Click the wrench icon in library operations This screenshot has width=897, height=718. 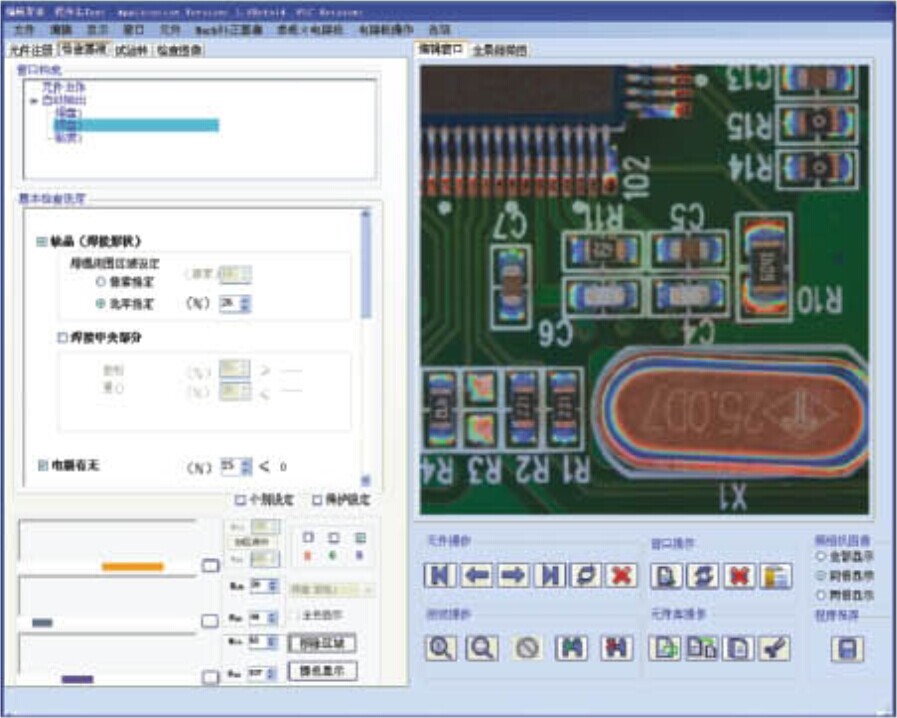(x=774, y=648)
